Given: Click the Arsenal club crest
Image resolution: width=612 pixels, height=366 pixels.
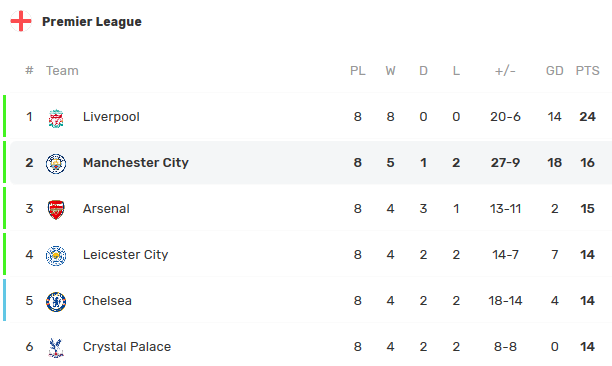Looking at the screenshot, I should pos(56,210).
